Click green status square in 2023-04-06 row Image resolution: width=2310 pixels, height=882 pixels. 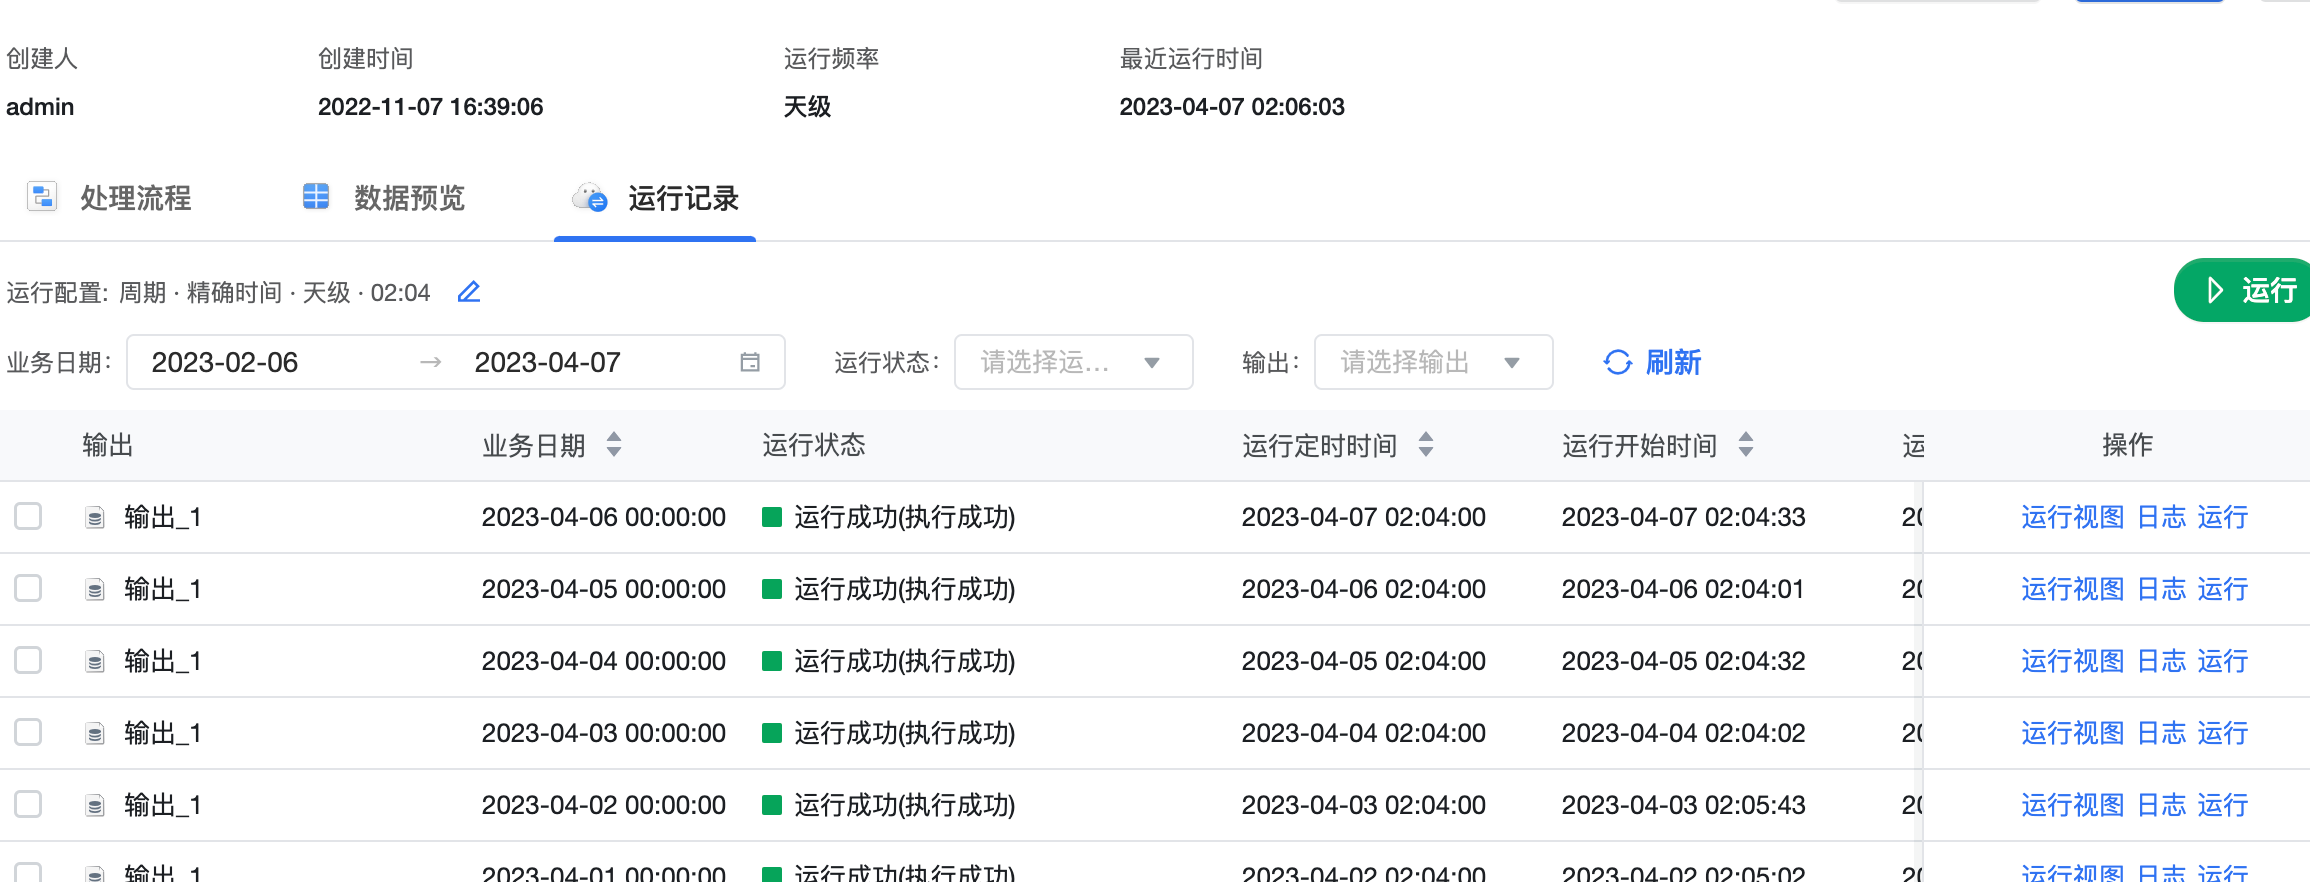[x=771, y=517]
